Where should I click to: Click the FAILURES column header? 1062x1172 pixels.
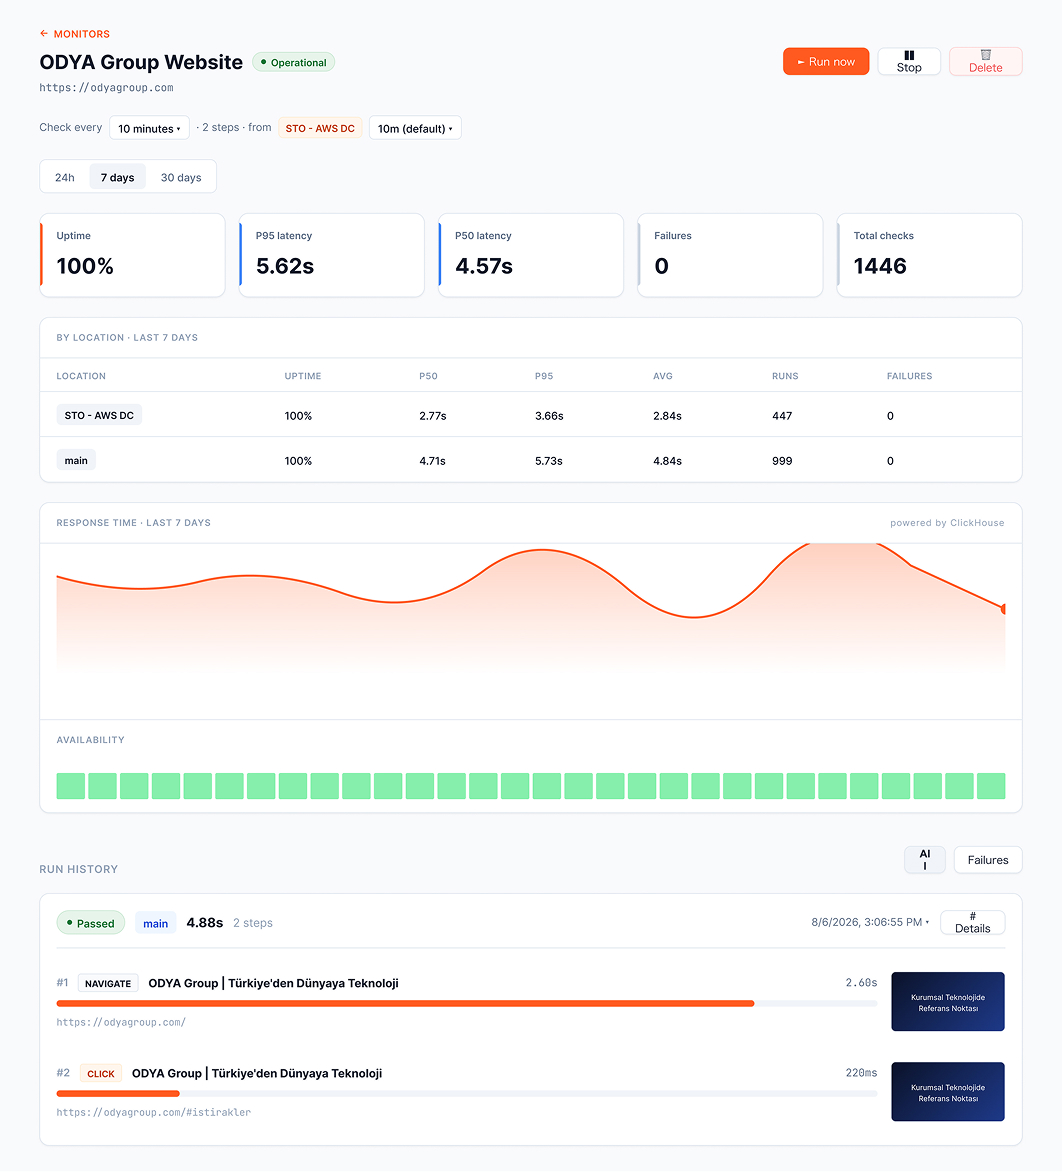pyautogui.click(x=910, y=376)
